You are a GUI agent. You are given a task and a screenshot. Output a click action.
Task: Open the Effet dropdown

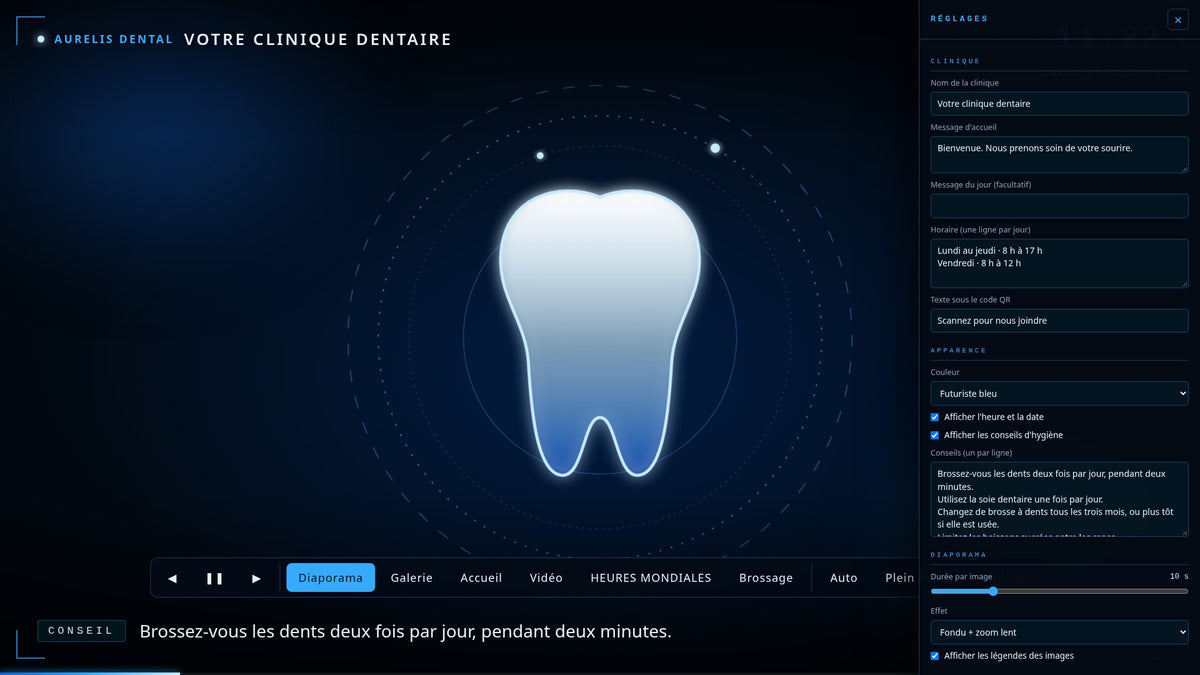pos(1059,632)
